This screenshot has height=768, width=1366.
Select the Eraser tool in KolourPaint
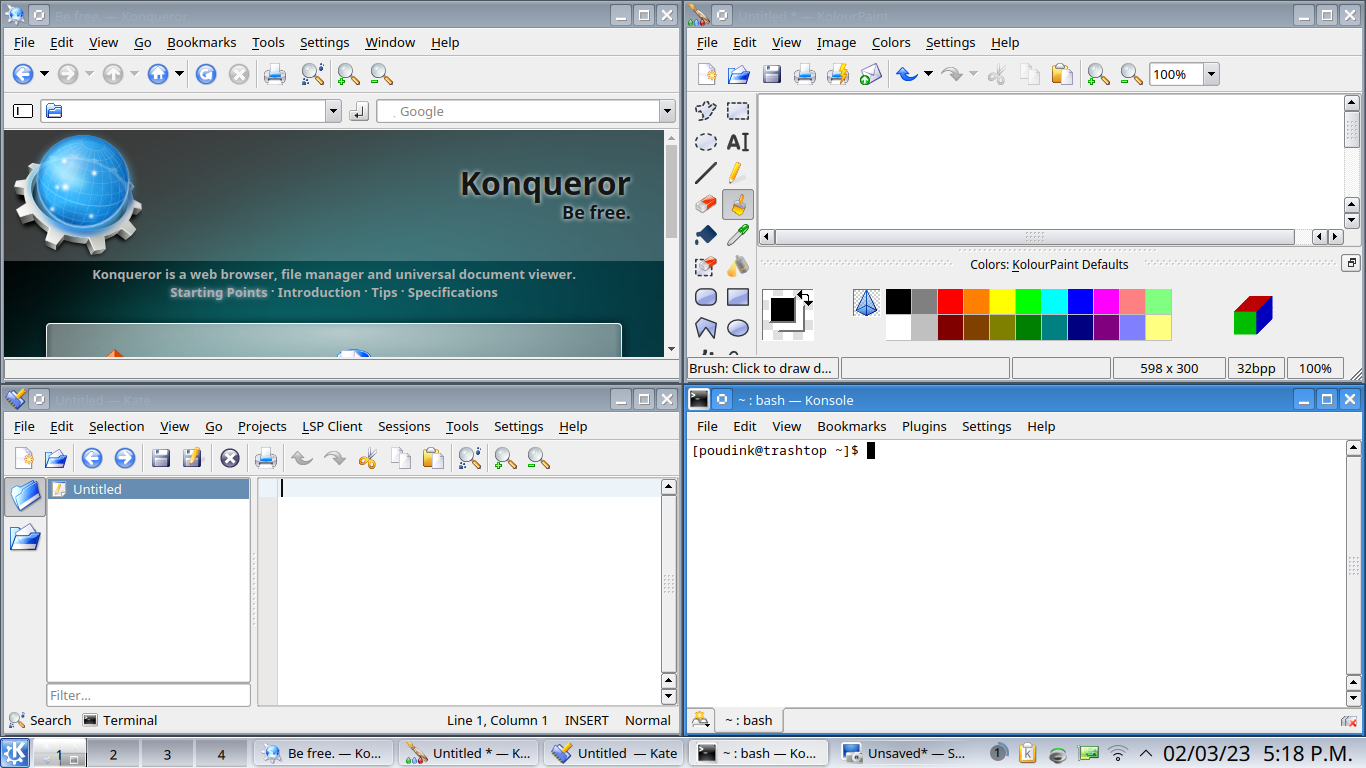[x=706, y=205]
